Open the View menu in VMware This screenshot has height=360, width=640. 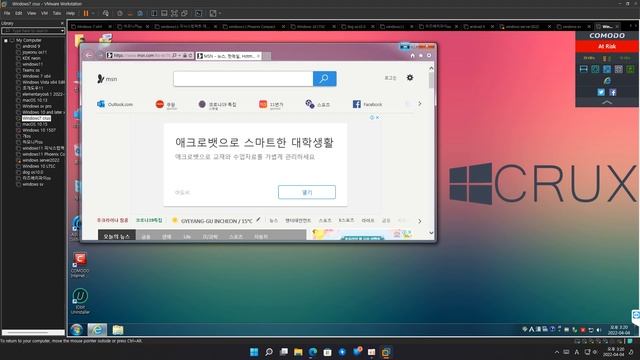pos(31,13)
